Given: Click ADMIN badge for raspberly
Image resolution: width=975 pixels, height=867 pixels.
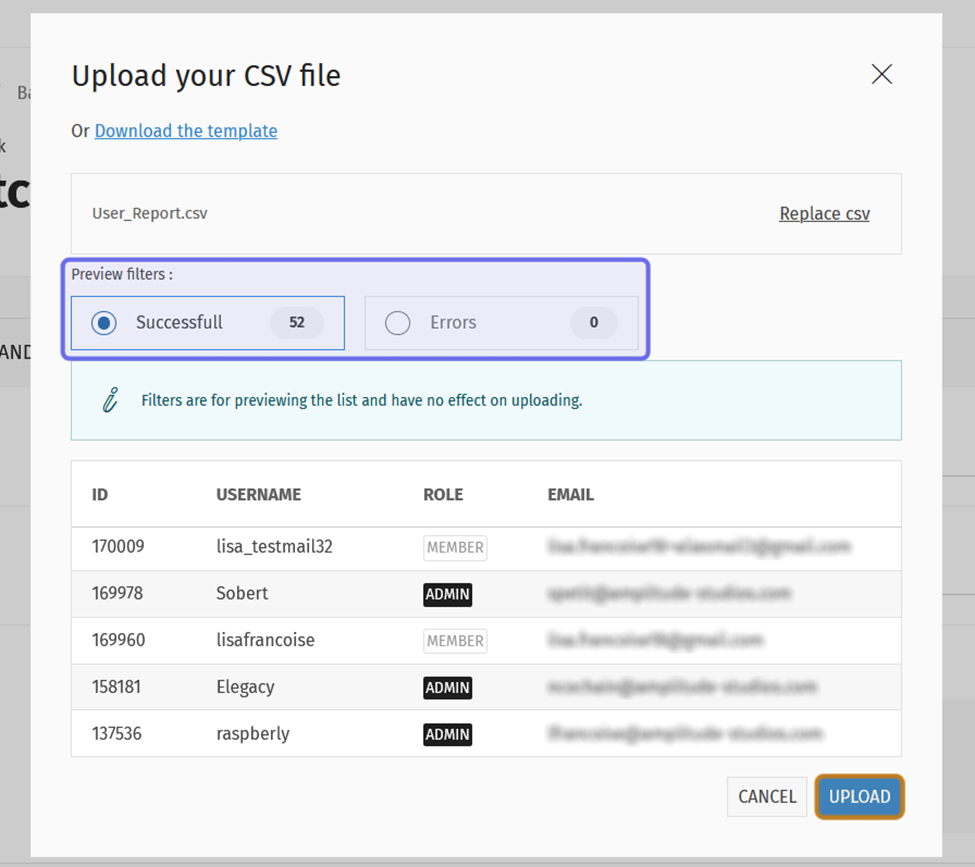Looking at the screenshot, I should pyautogui.click(x=448, y=735).
